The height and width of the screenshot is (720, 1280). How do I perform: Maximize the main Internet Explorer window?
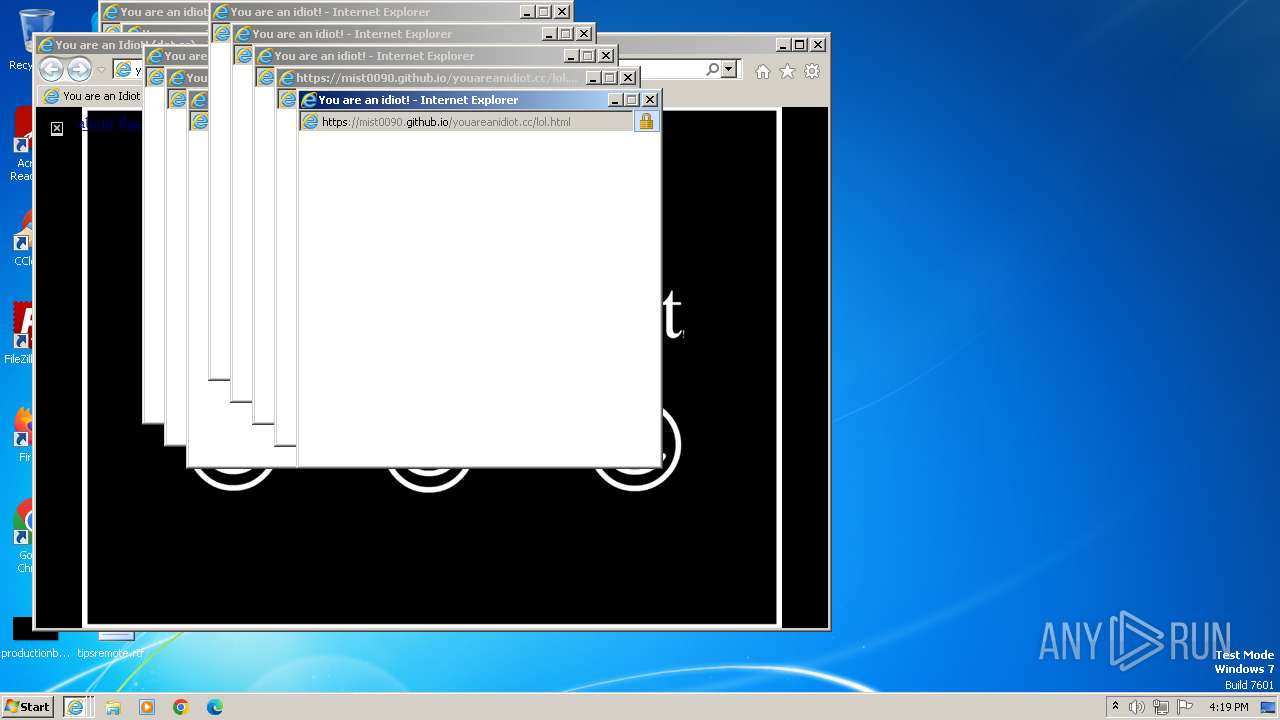click(799, 45)
